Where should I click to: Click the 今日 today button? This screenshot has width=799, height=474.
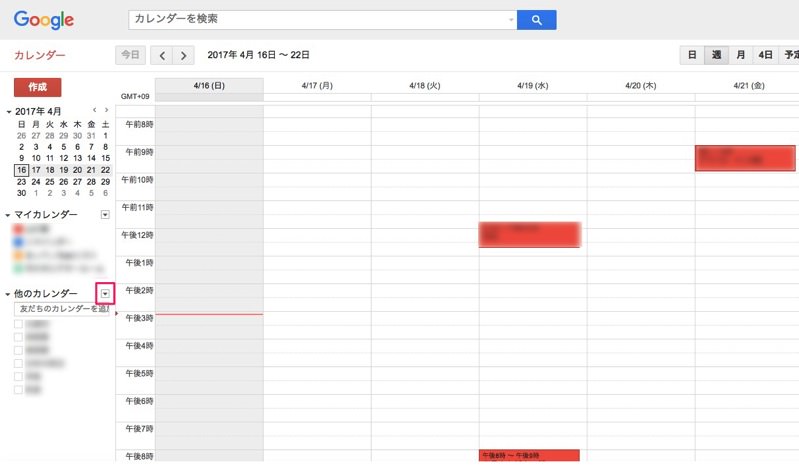pos(130,55)
